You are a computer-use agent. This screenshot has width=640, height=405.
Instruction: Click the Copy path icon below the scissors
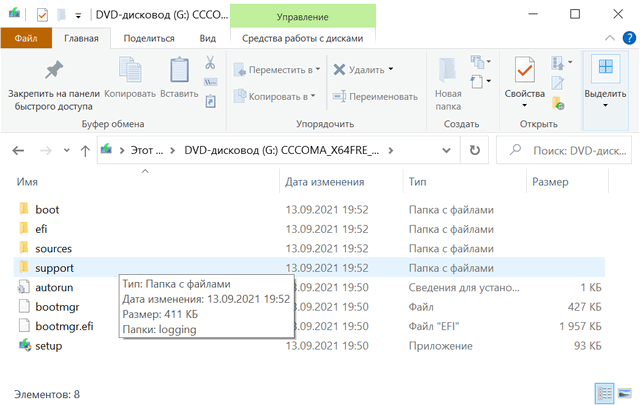pyautogui.click(x=210, y=82)
